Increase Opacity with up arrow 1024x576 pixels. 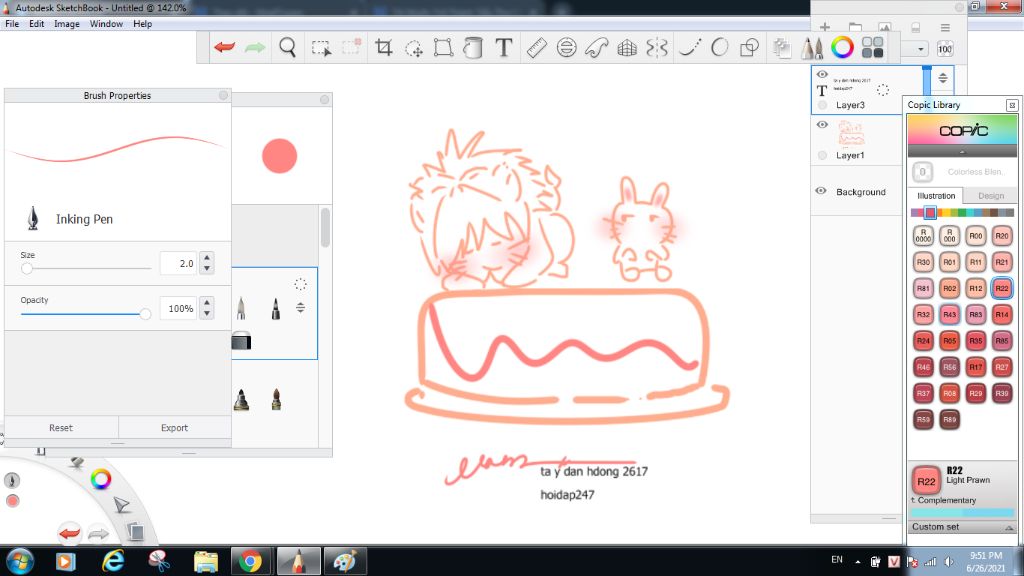[207, 302]
